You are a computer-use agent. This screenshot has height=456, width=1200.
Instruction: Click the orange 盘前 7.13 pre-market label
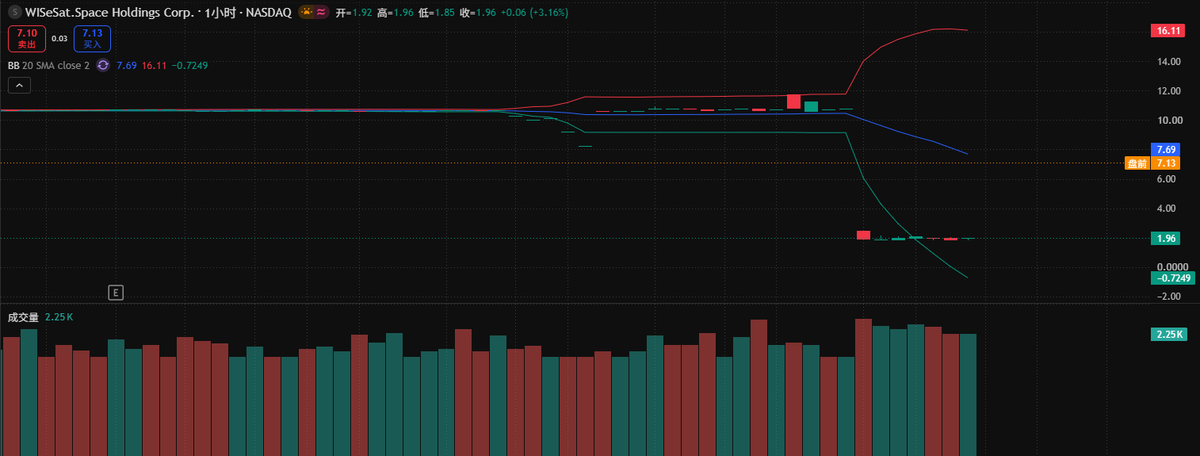pyautogui.click(x=1152, y=162)
